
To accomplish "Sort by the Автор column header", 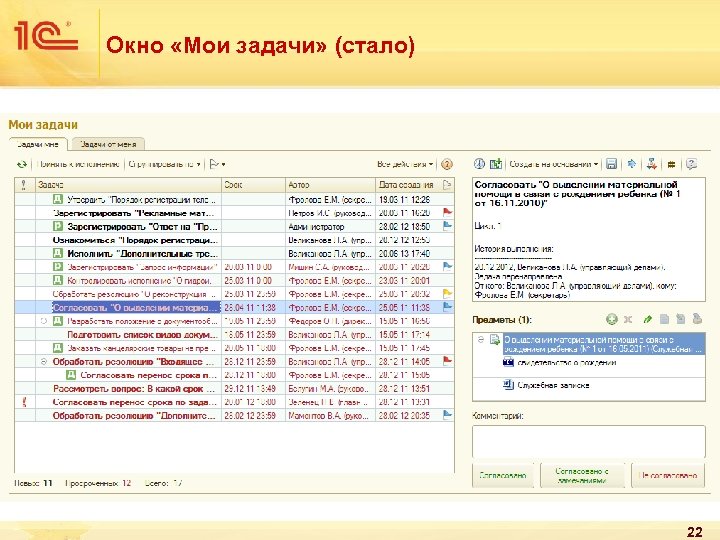I will [330, 185].
